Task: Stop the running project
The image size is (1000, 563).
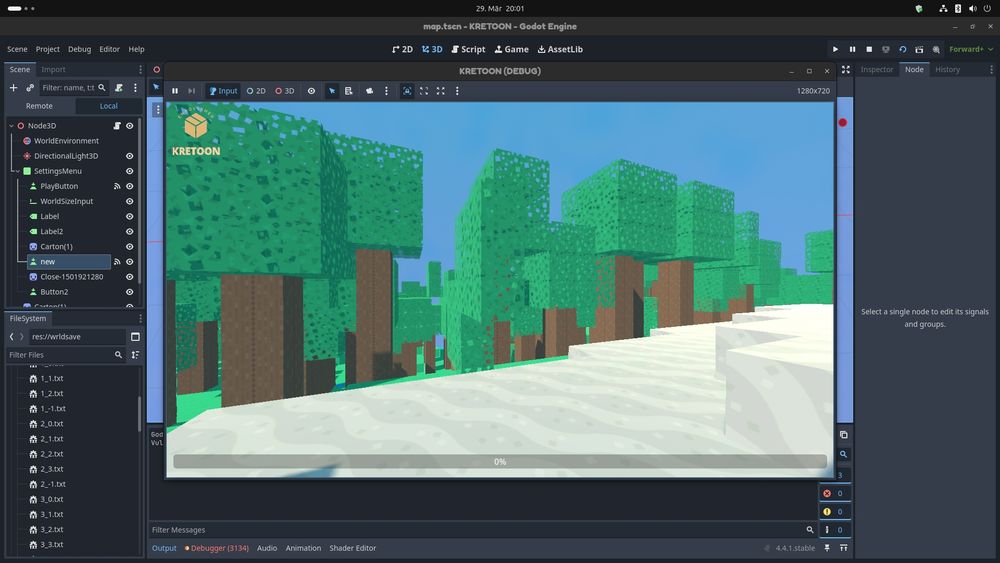Action: click(x=869, y=49)
